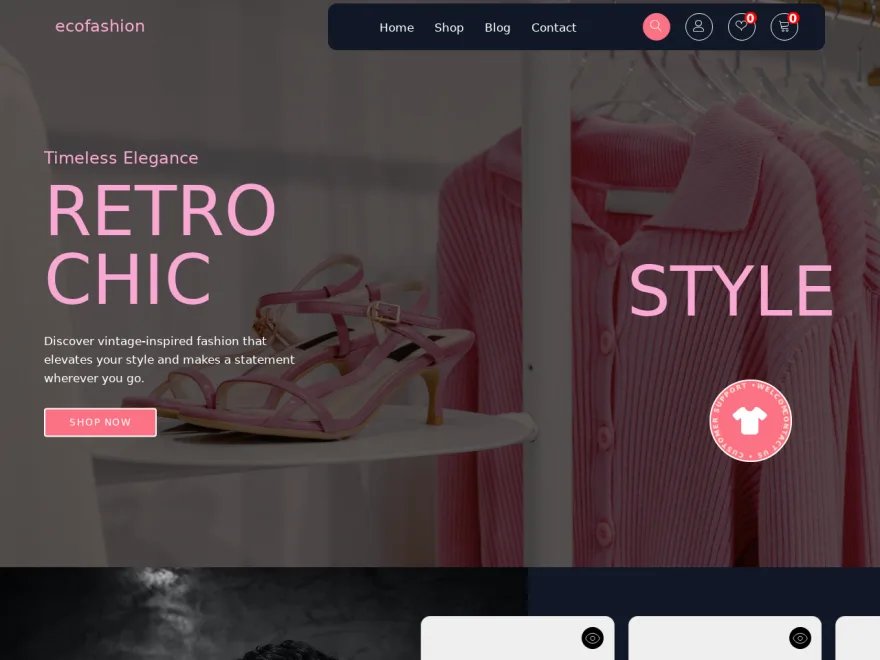Image resolution: width=880 pixels, height=660 pixels.
Task: Open the wishlist heart icon
Action: coord(741,26)
